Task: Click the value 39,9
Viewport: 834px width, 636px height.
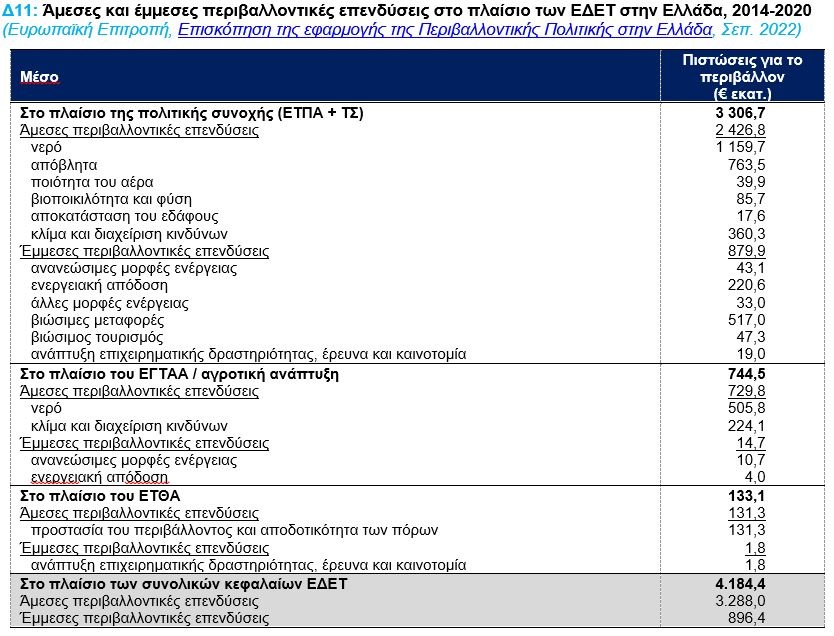Action: pyautogui.click(x=751, y=182)
